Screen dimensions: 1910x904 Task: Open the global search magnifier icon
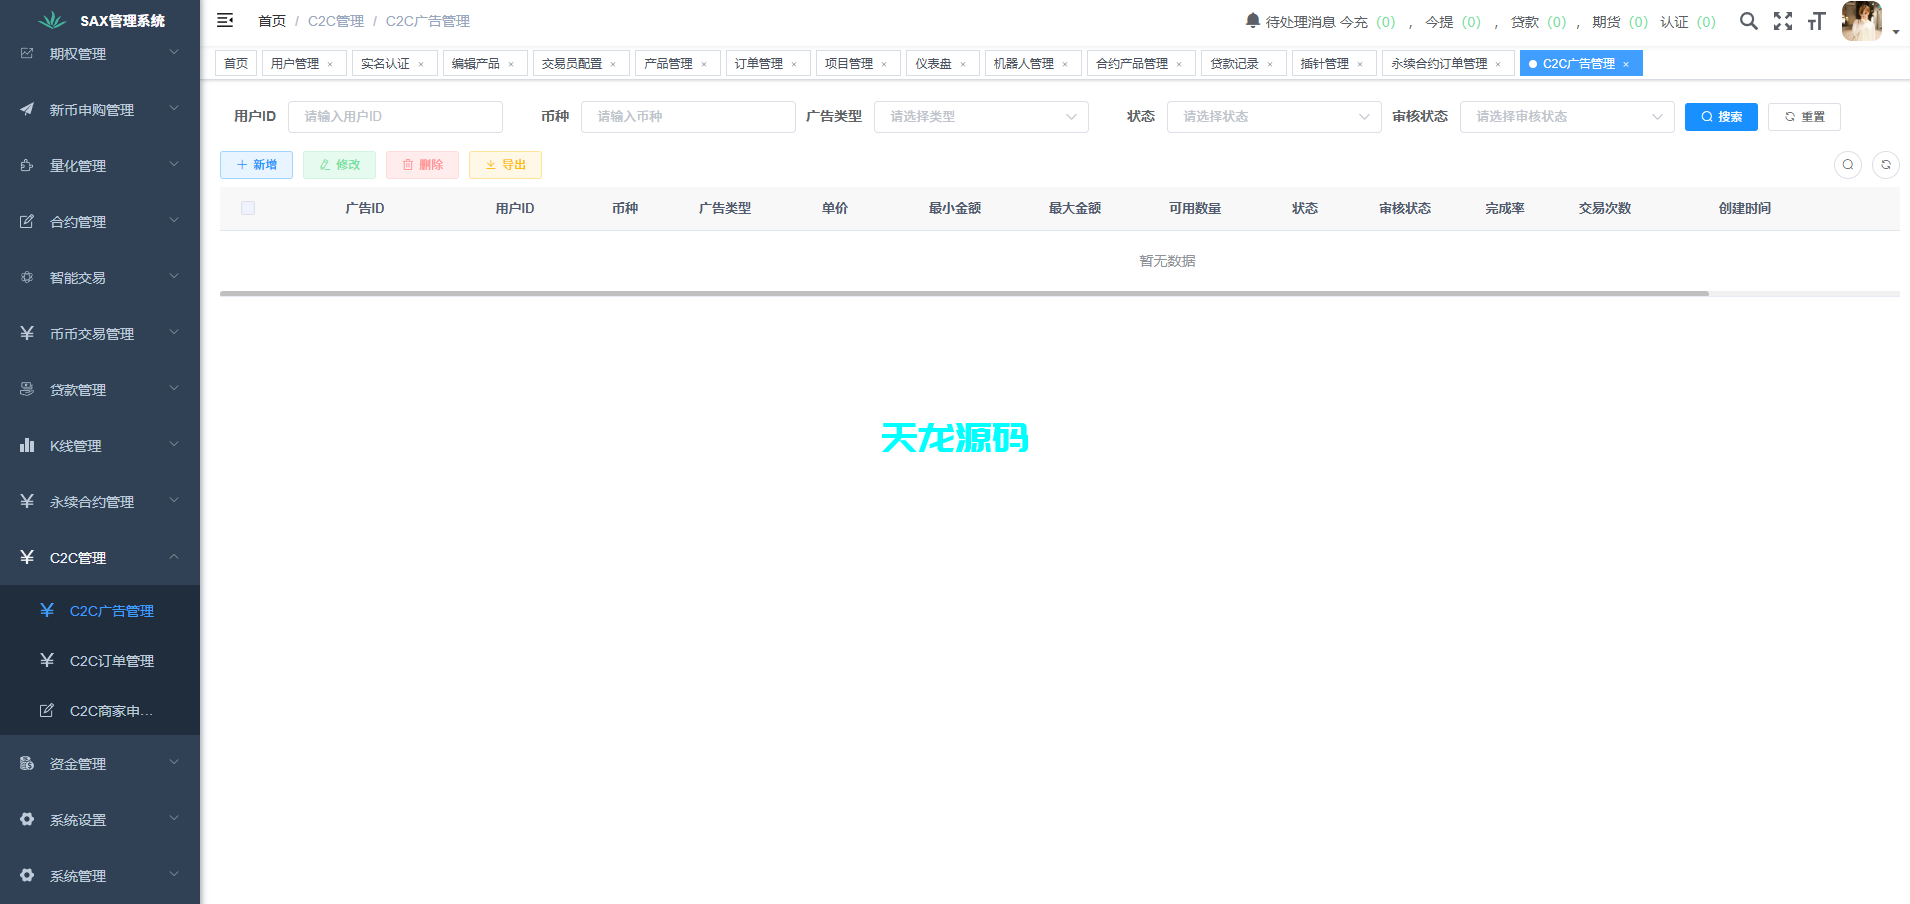point(1749,20)
